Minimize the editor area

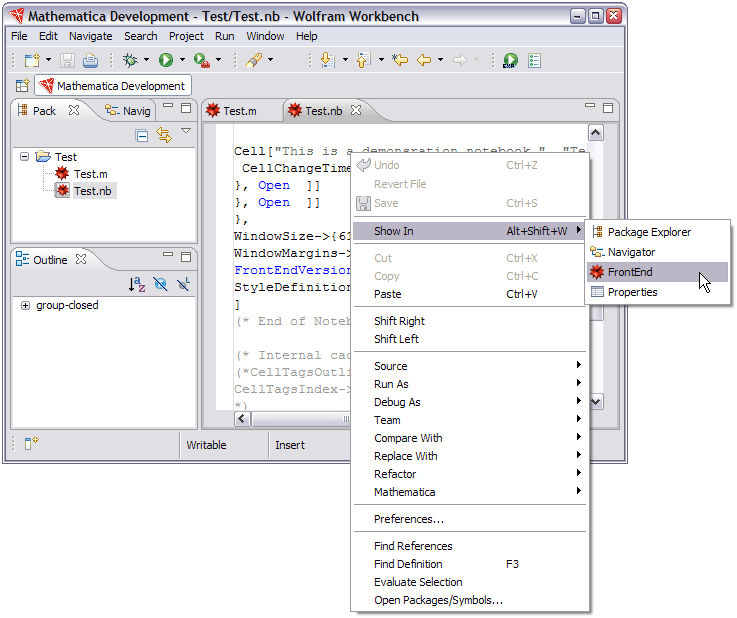pyautogui.click(x=590, y=106)
